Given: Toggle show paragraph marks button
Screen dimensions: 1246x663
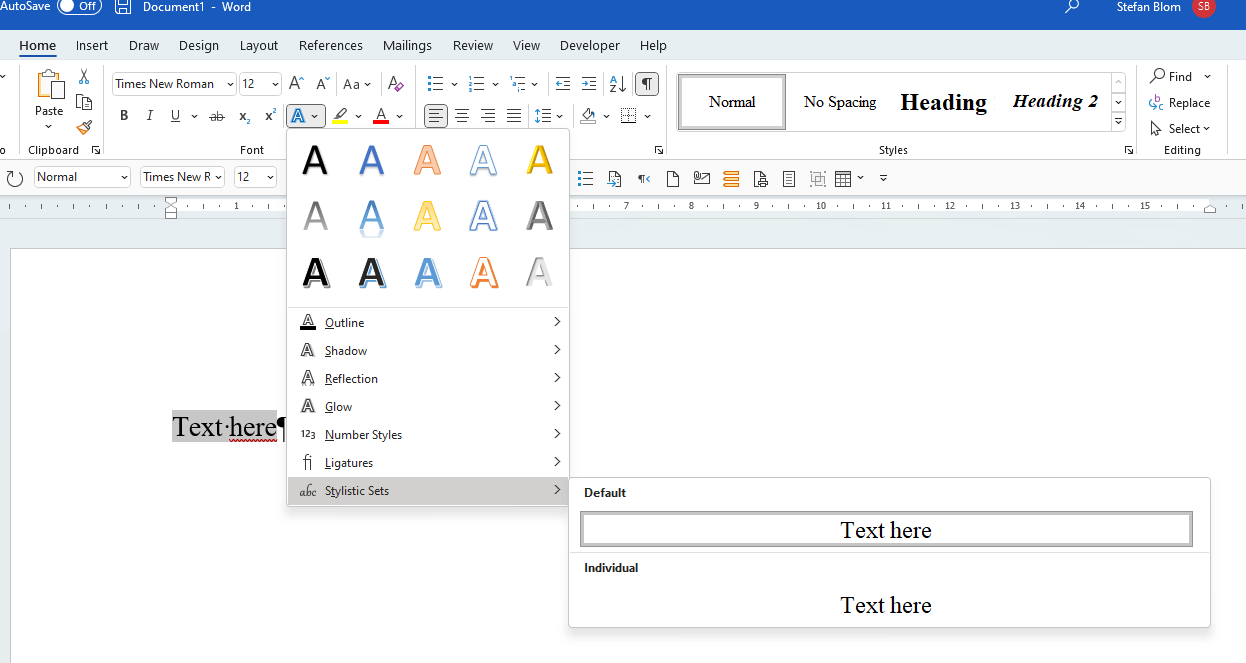Looking at the screenshot, I should [x=648, y=84].
